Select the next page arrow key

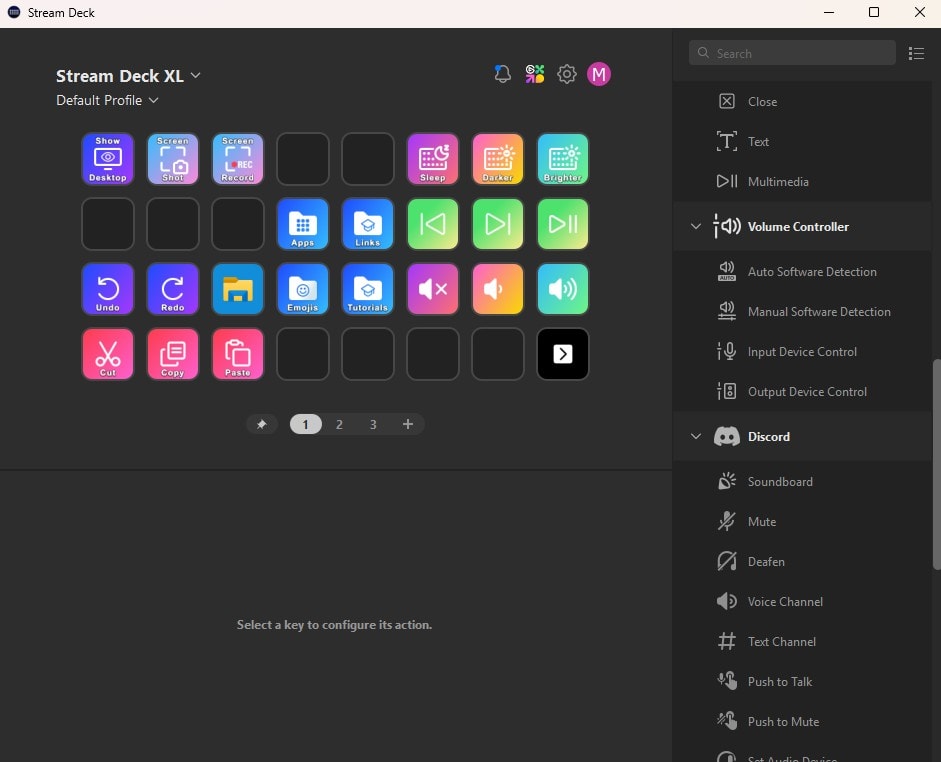pos(563,354)
